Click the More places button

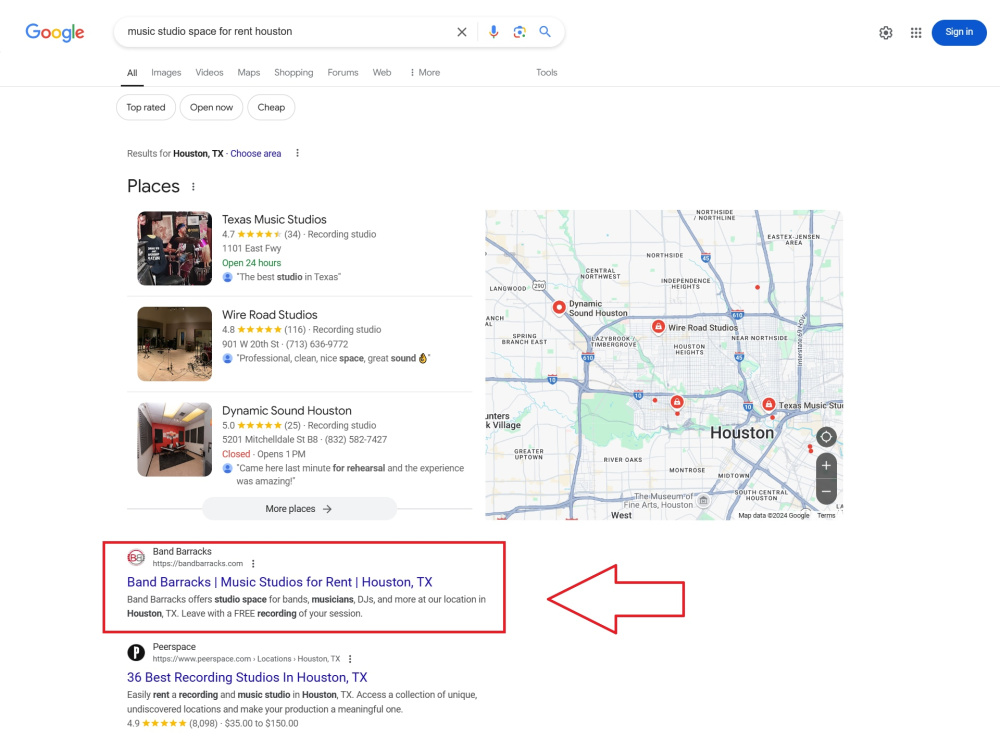[299, 509]
